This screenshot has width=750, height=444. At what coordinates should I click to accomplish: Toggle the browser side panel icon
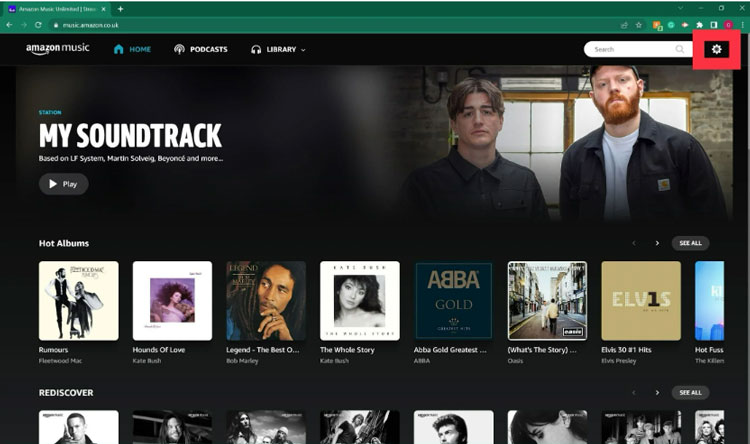pyautogui.click(x=714, y=25)
